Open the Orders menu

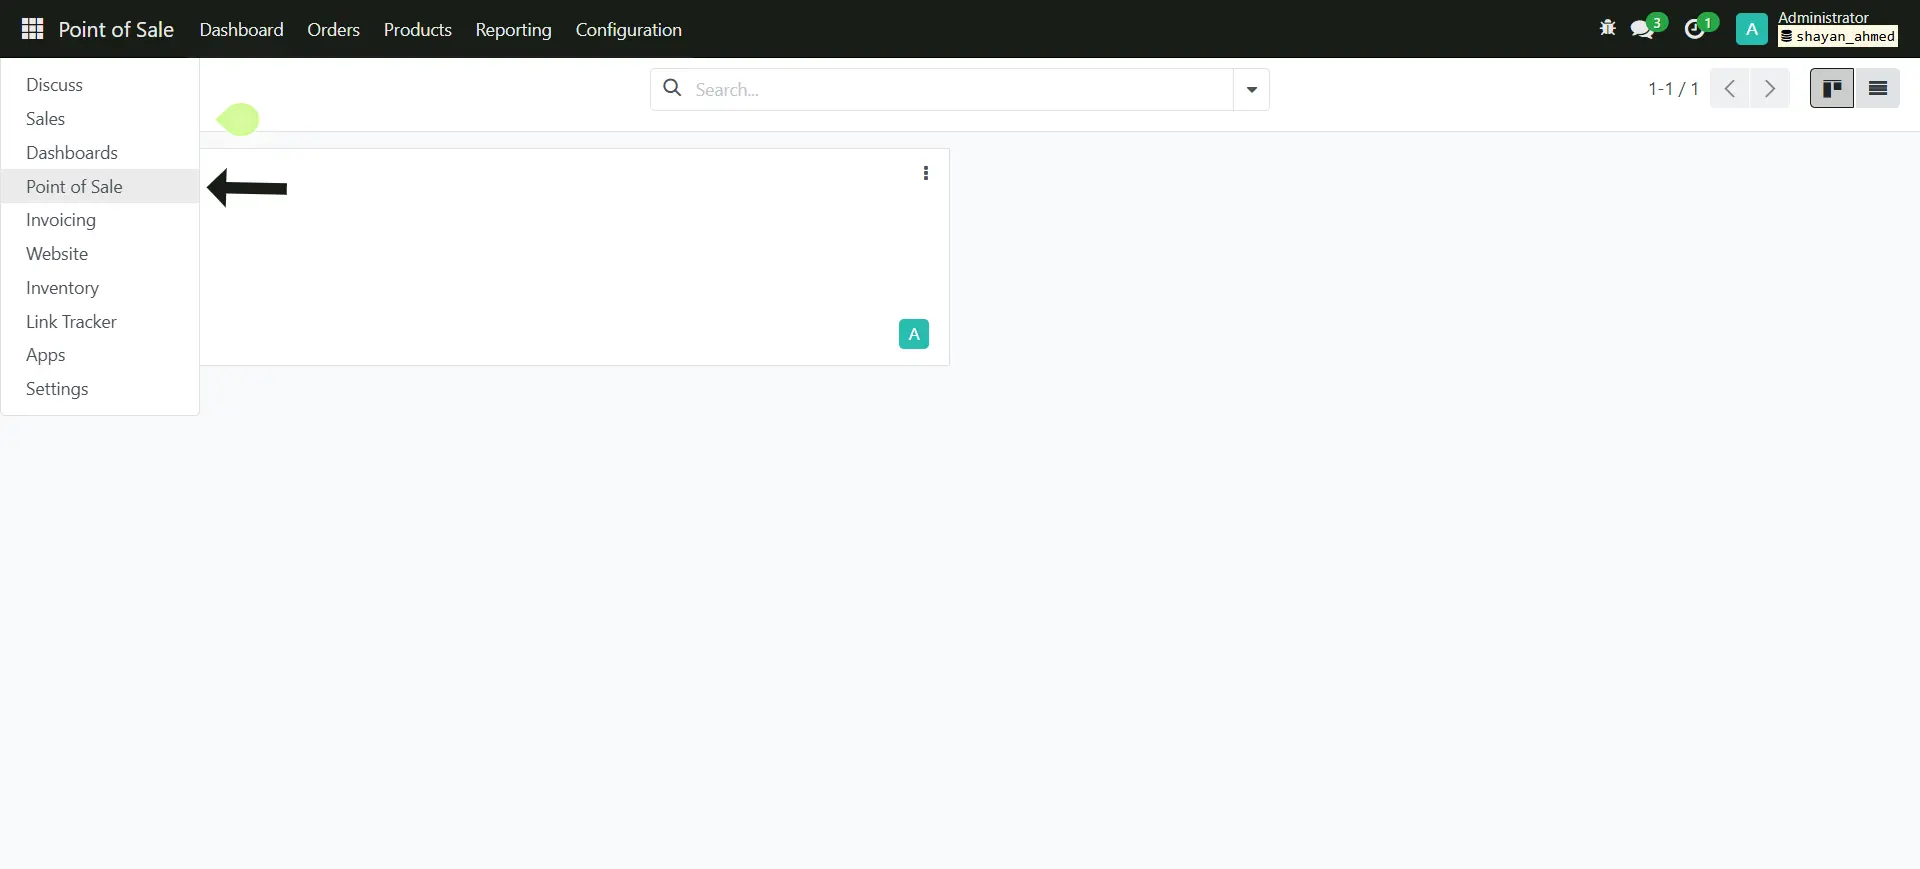coord(333,30)
